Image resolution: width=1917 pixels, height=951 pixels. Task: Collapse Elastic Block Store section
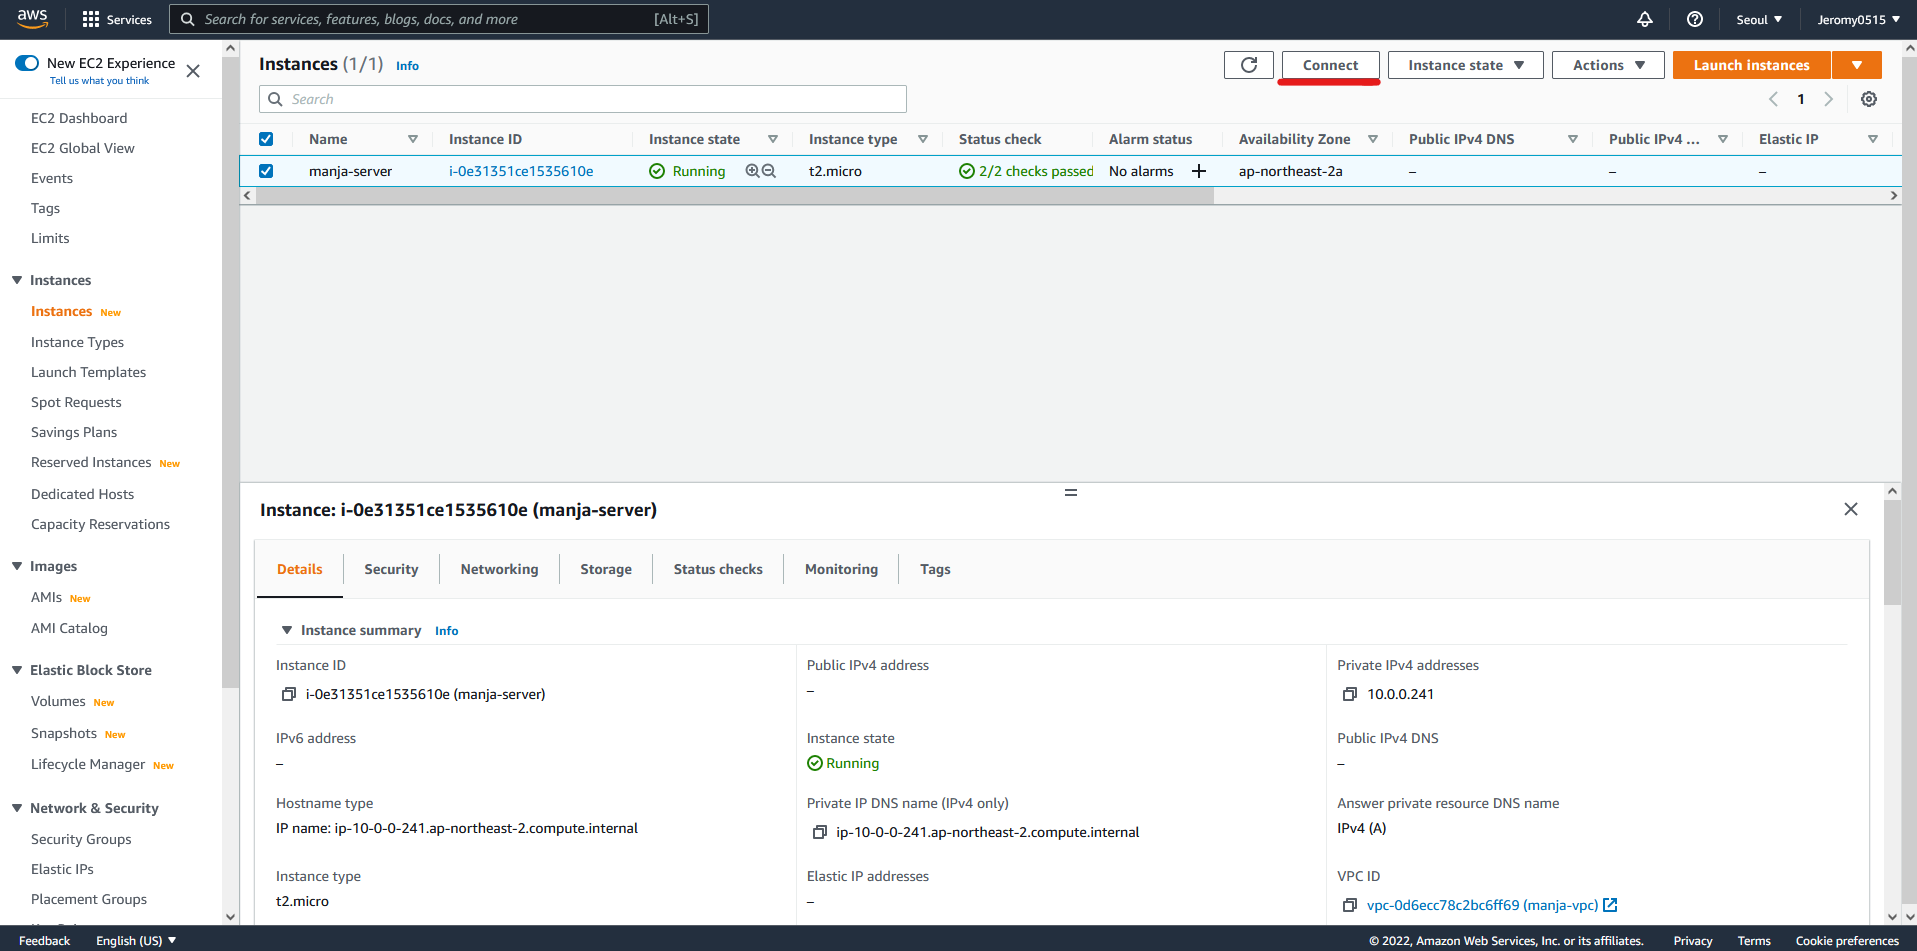[17, 670]
